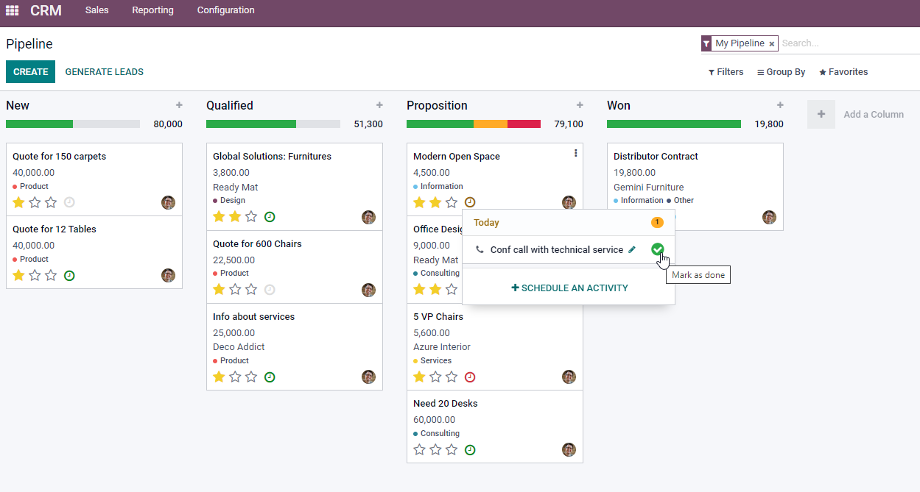Expand the Group By dropdown

pyautogui.click(x=781, y=72)
